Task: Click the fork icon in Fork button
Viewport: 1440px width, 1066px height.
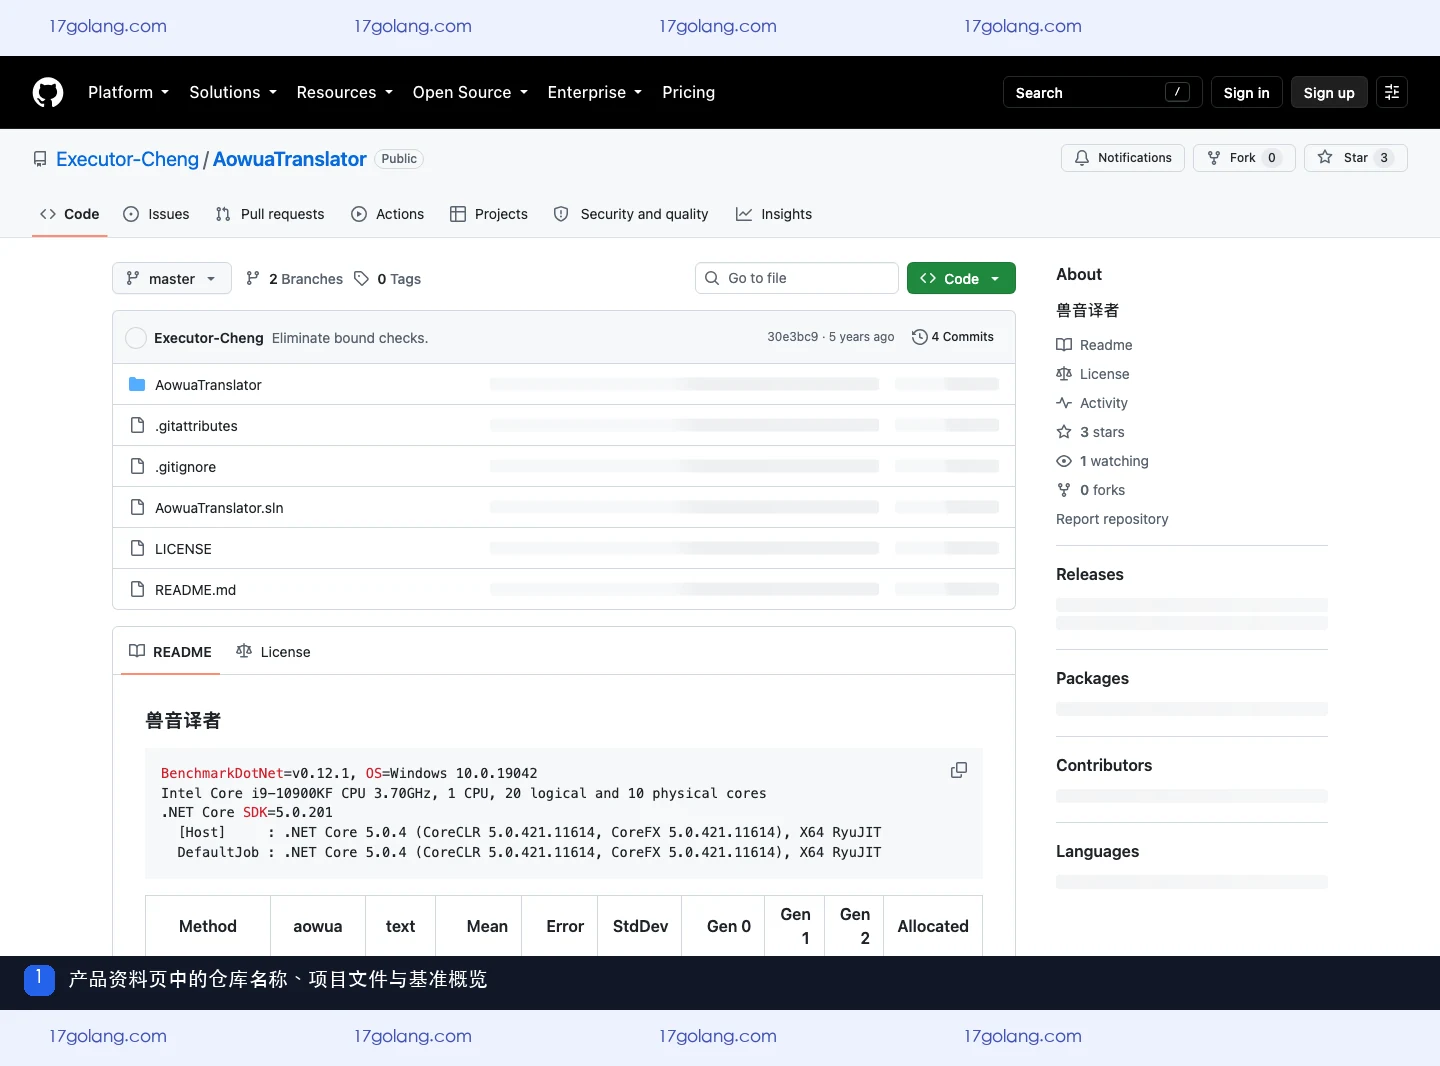Action: (1214, 158)
